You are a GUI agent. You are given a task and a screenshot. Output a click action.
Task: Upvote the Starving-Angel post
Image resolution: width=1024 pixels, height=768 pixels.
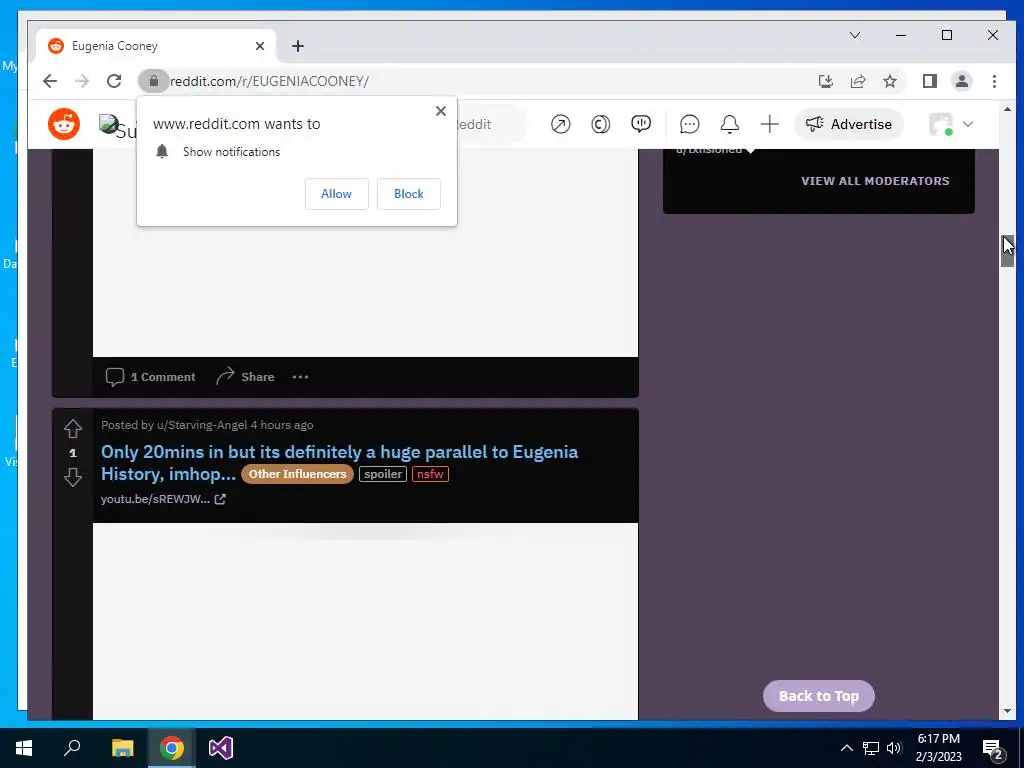click(72, 428)
